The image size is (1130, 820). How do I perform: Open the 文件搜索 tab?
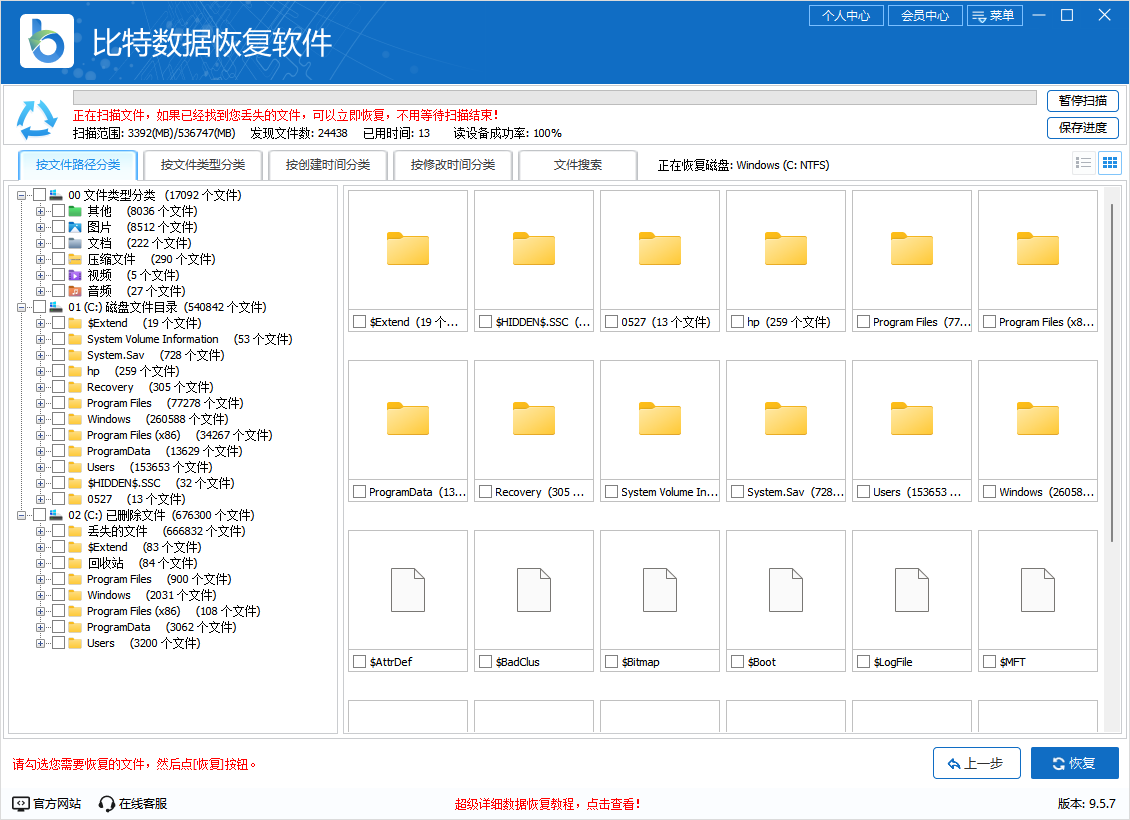[x=577, y=165]
